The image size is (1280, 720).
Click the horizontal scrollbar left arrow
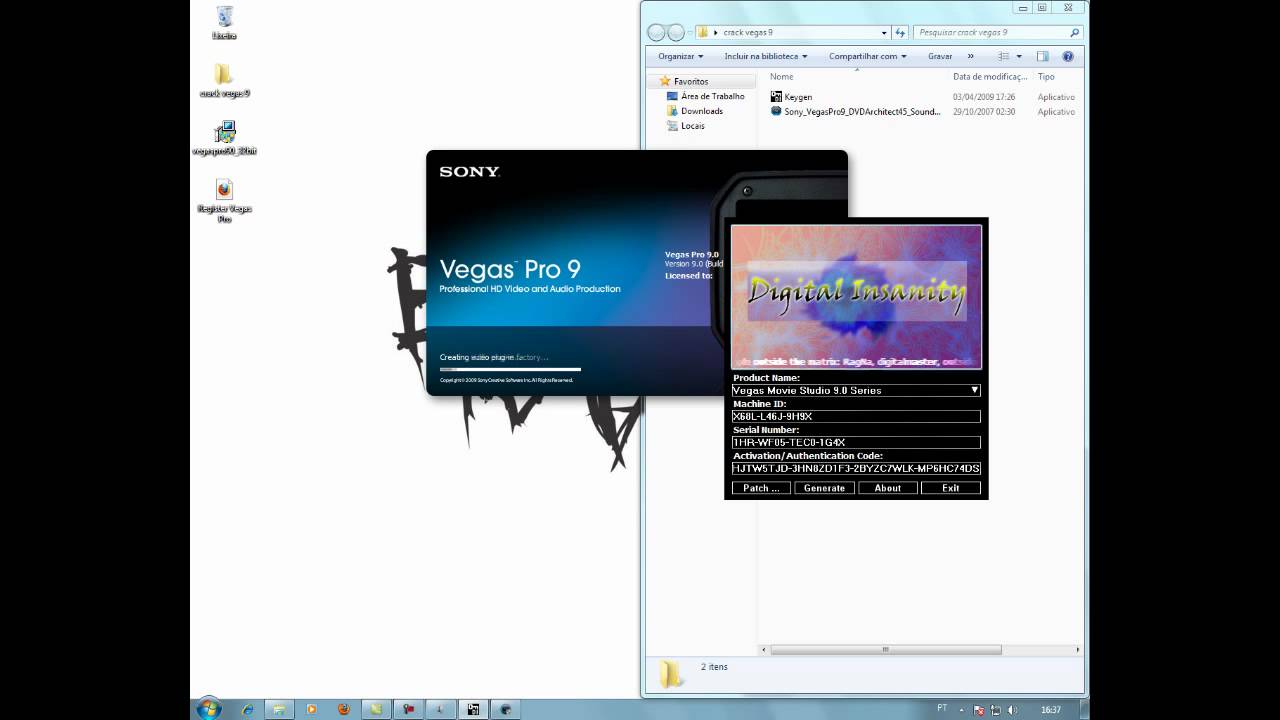tap(765, 649)
